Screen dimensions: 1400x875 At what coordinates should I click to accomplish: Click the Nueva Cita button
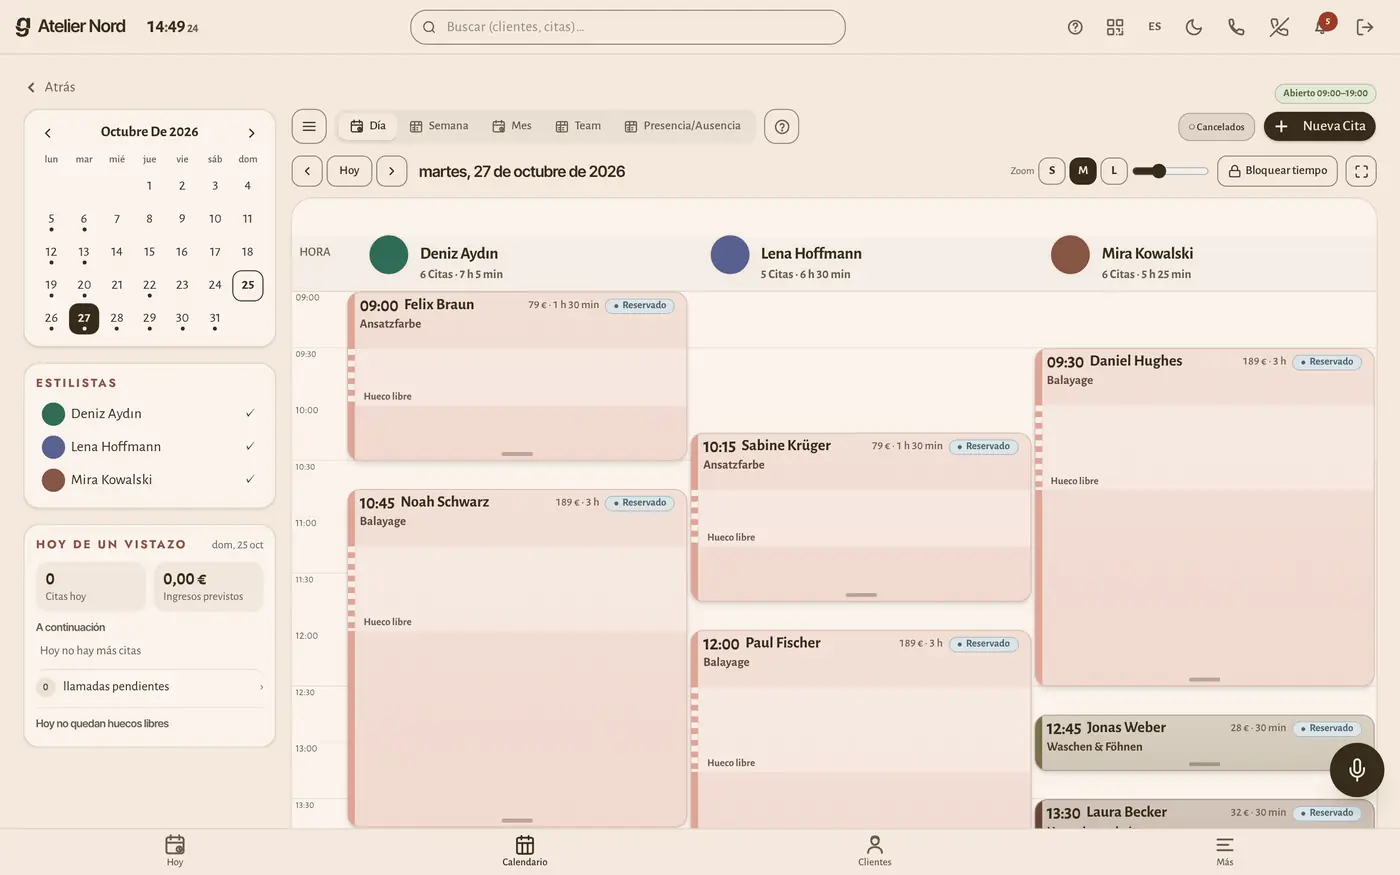click(x=1320, y=126)
